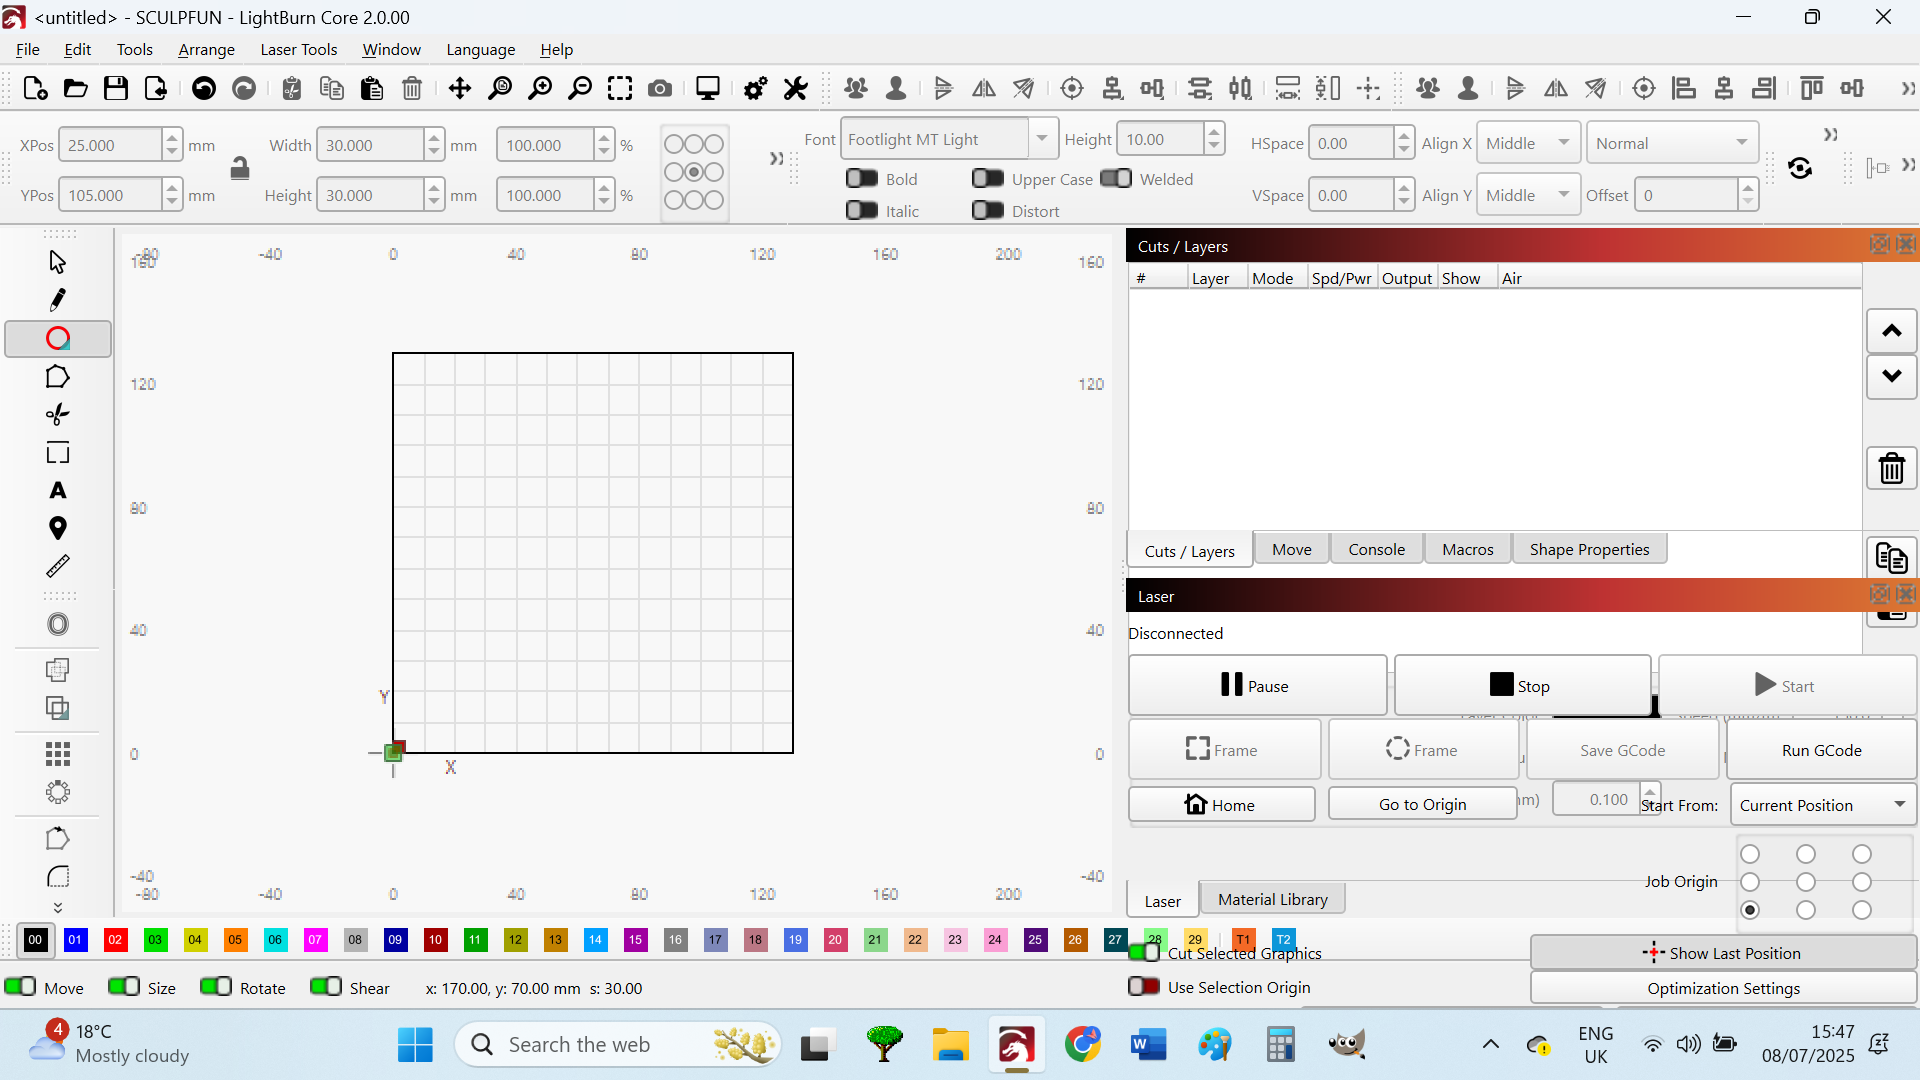The height and width of the screenshot is (1080, 1920).
Task: Click the Go to Origin button
Action: tap(1422, 804)
